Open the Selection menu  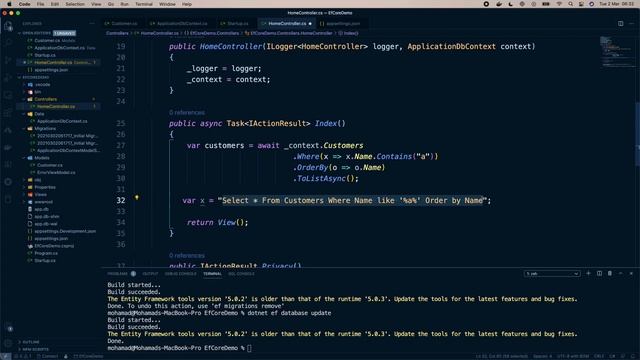coord(75,4)
